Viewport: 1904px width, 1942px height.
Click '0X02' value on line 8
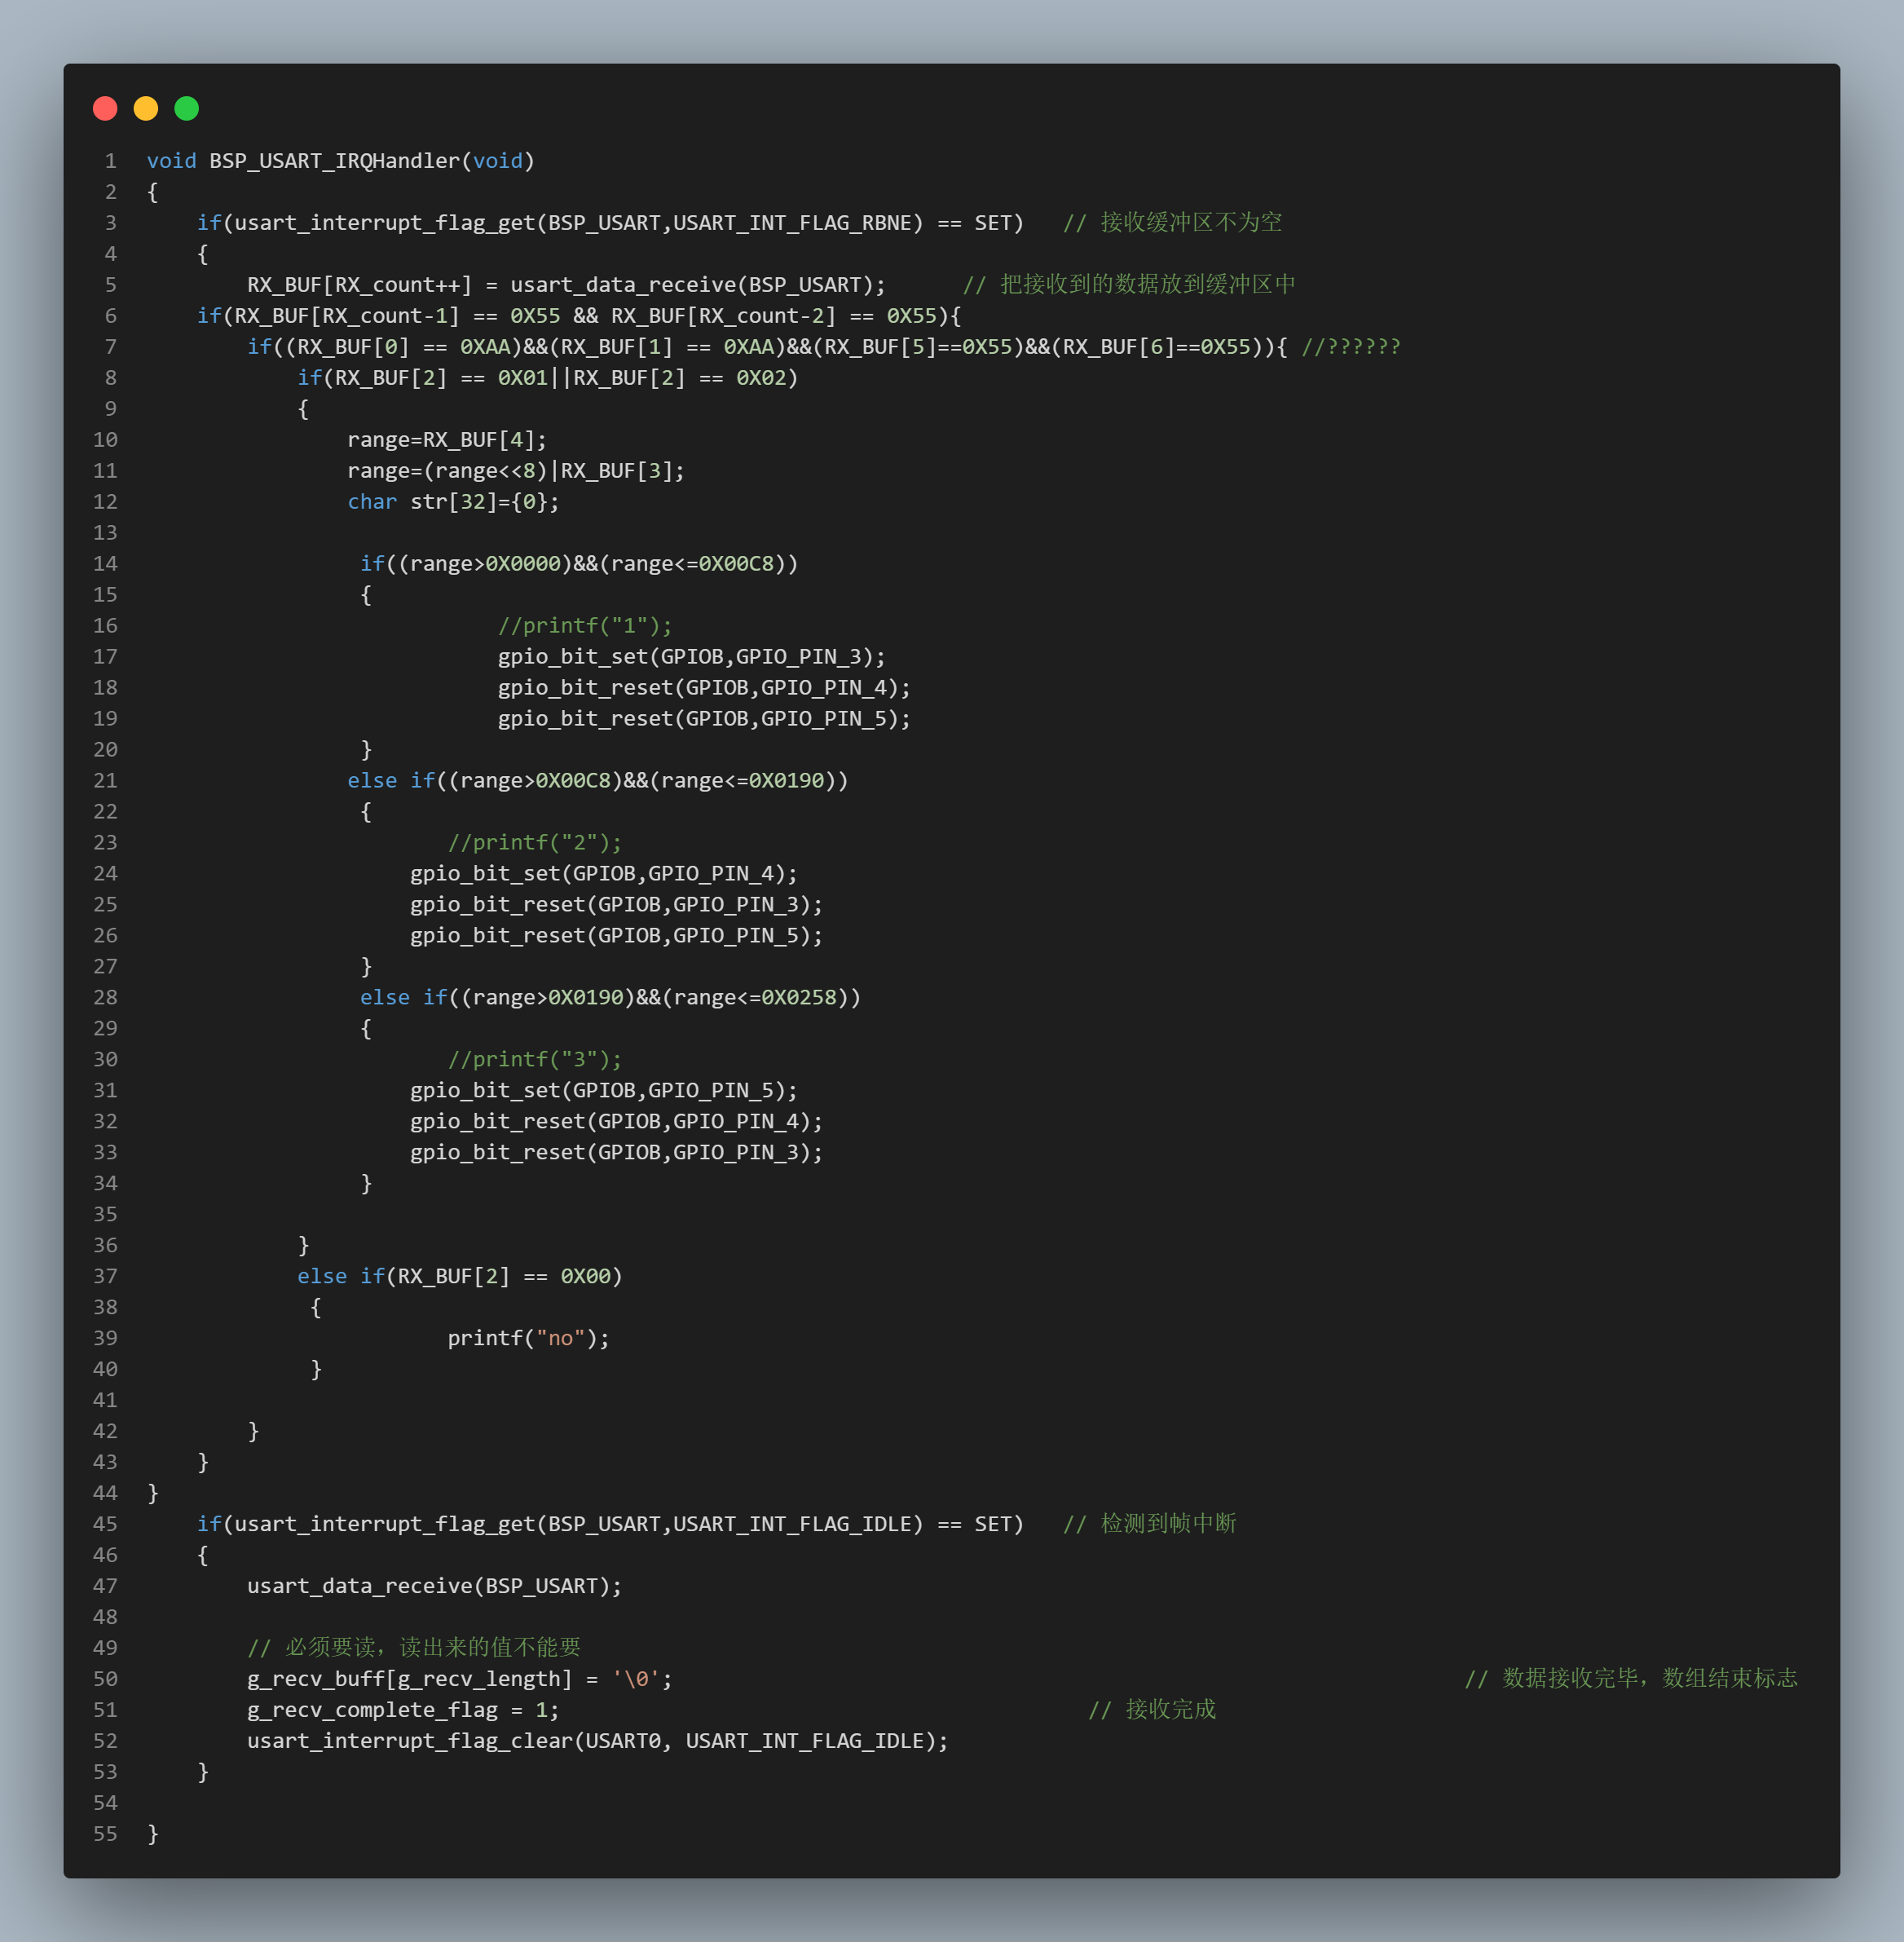click(x=761, y=378)
